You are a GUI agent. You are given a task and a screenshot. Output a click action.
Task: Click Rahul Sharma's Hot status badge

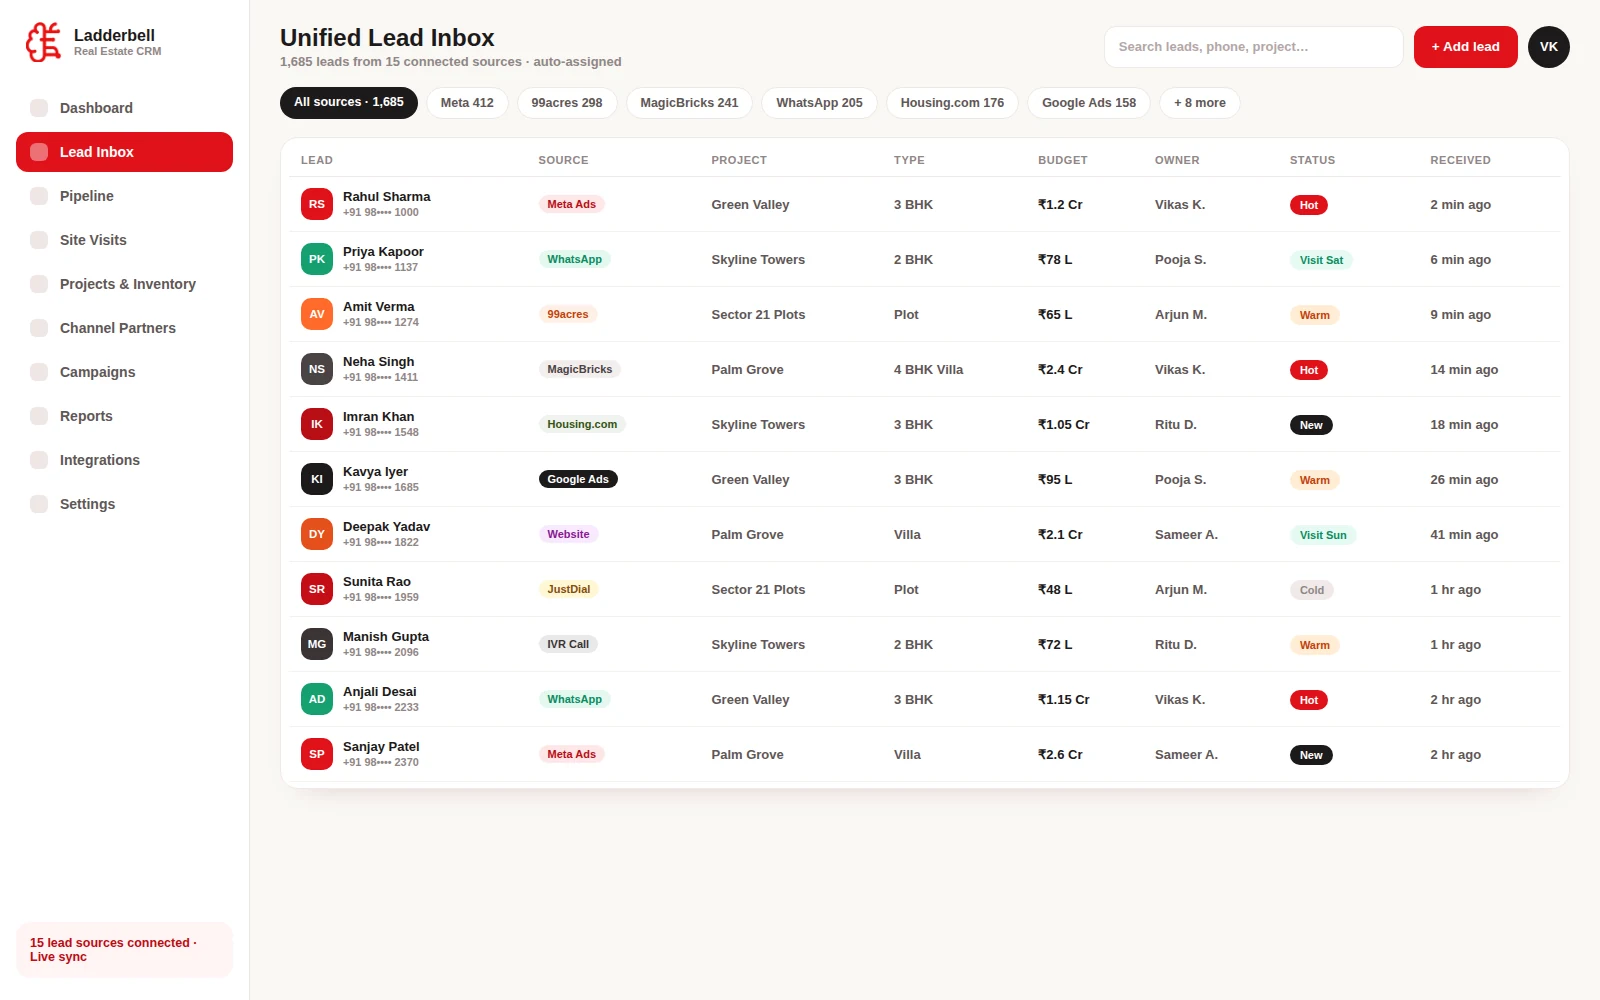click(x=1309, y=205)
